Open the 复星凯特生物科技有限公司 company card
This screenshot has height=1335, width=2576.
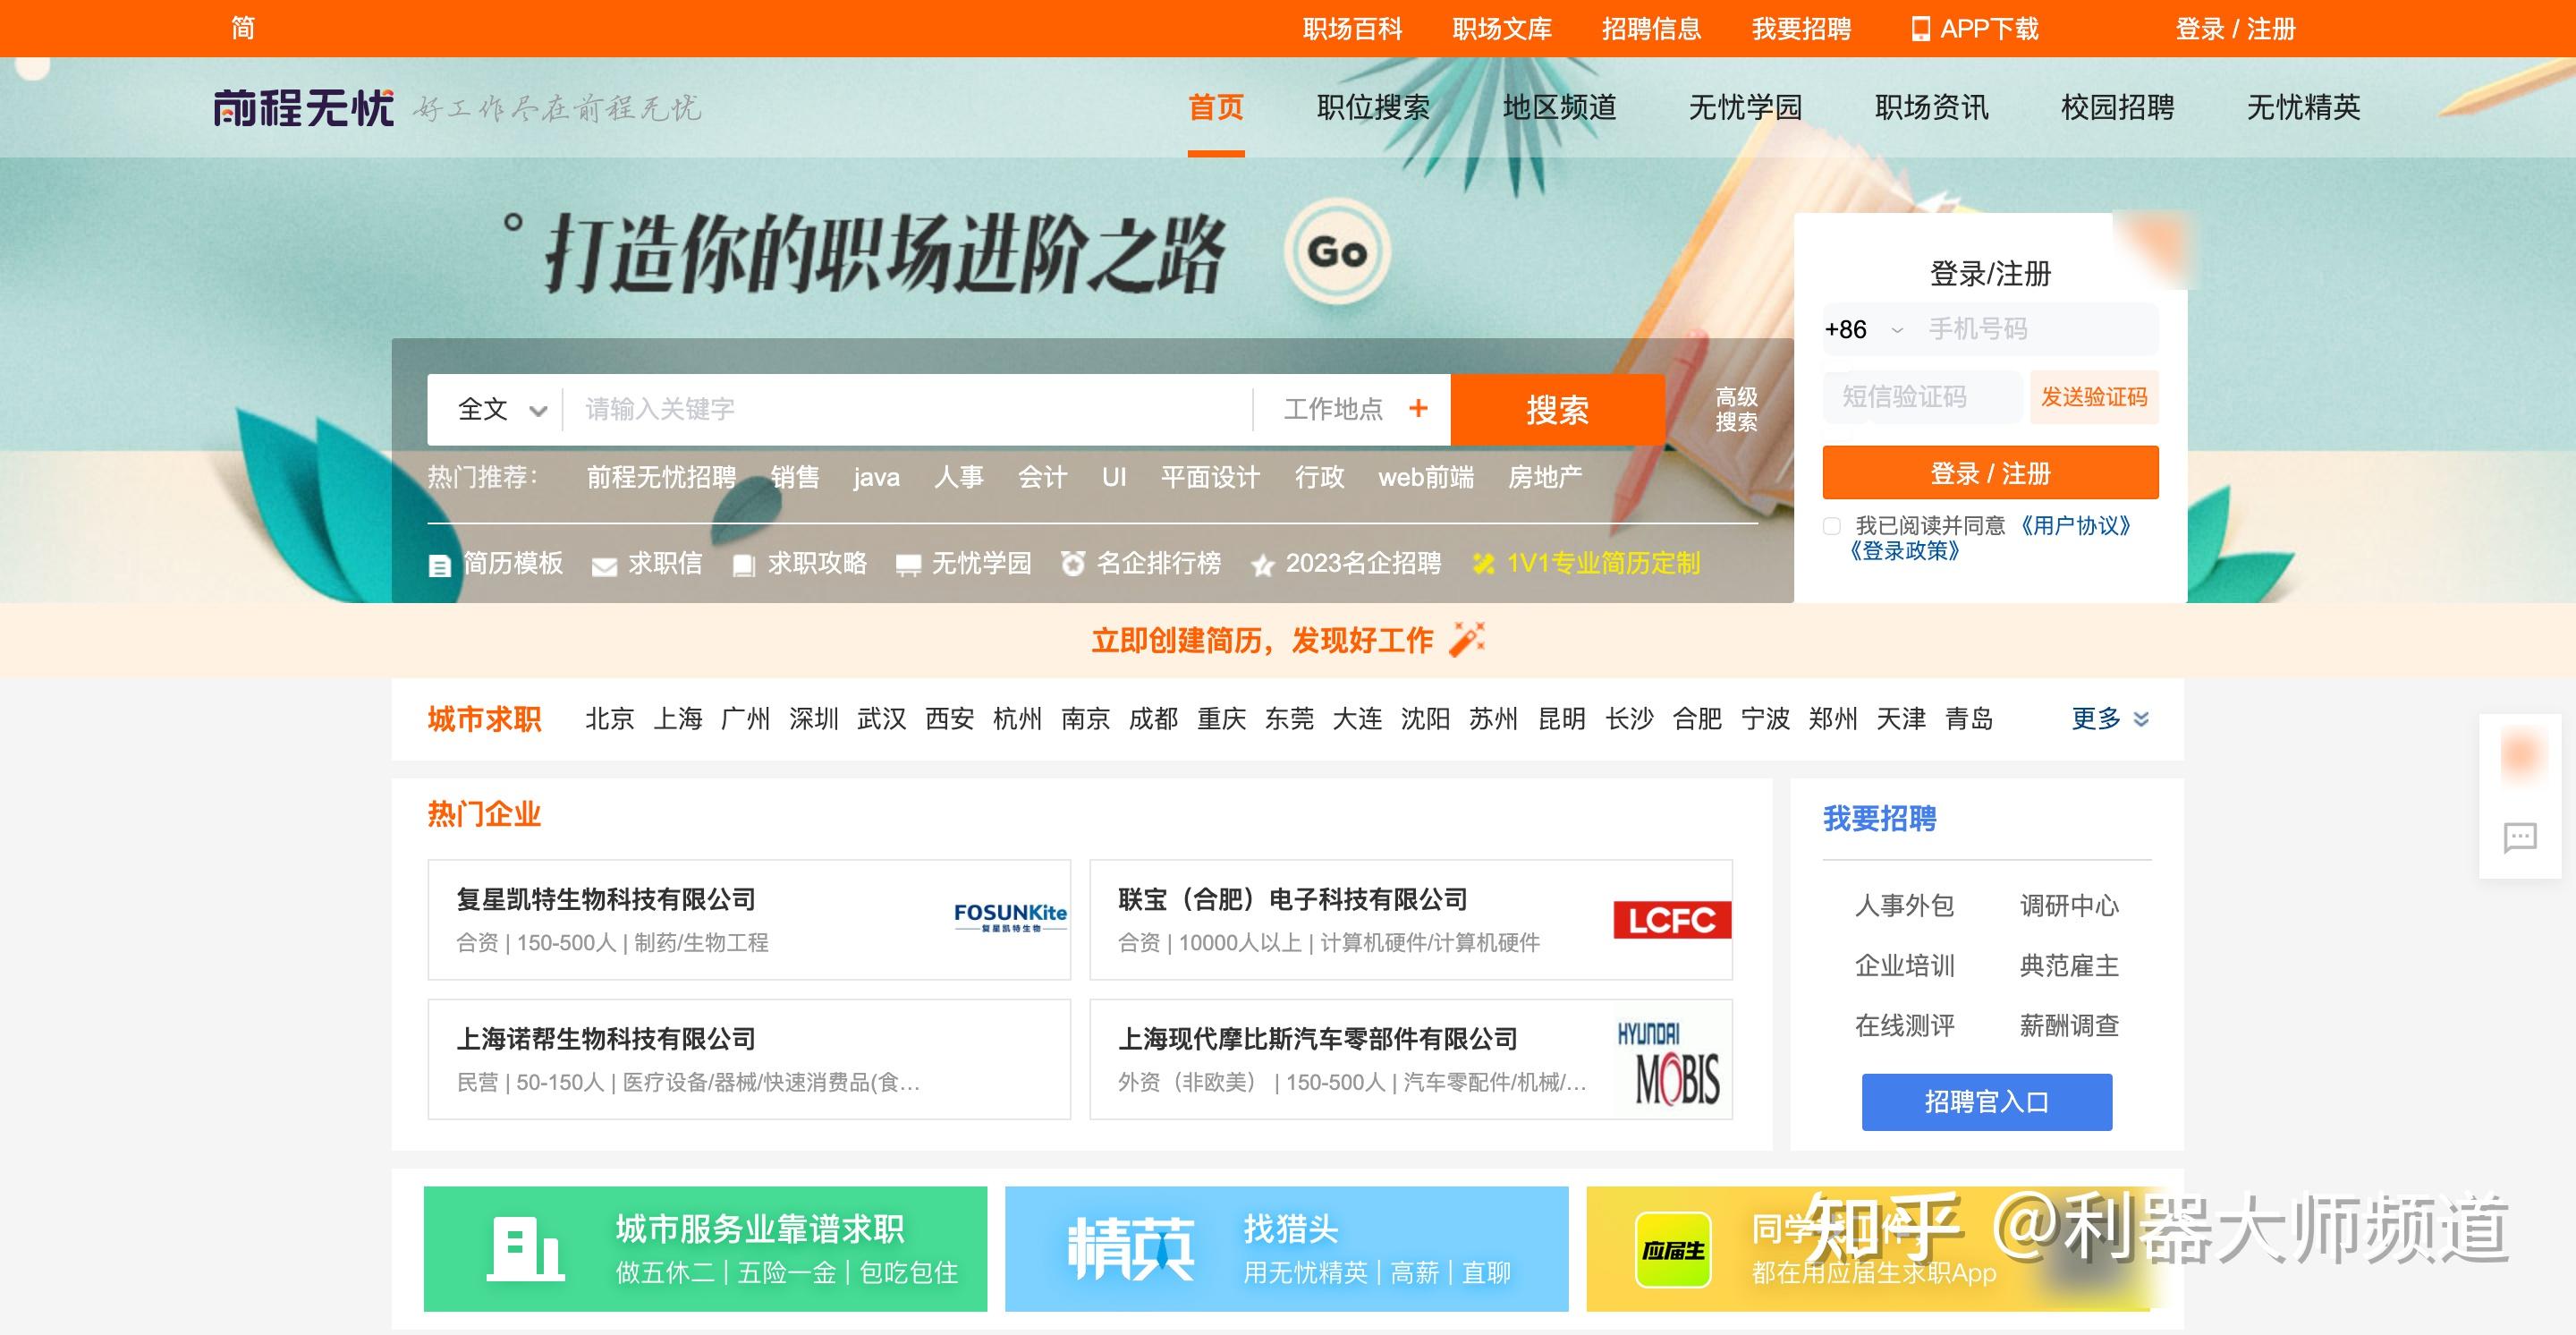coord(749,919)
